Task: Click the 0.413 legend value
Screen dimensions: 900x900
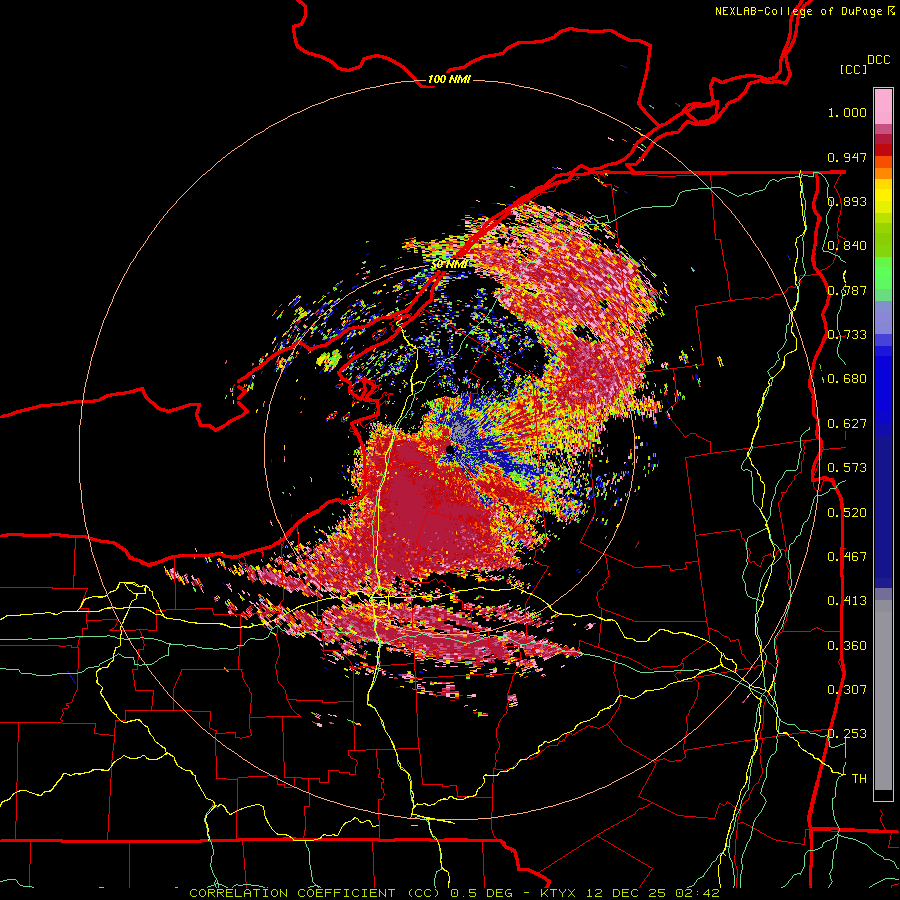Action: 847,601
